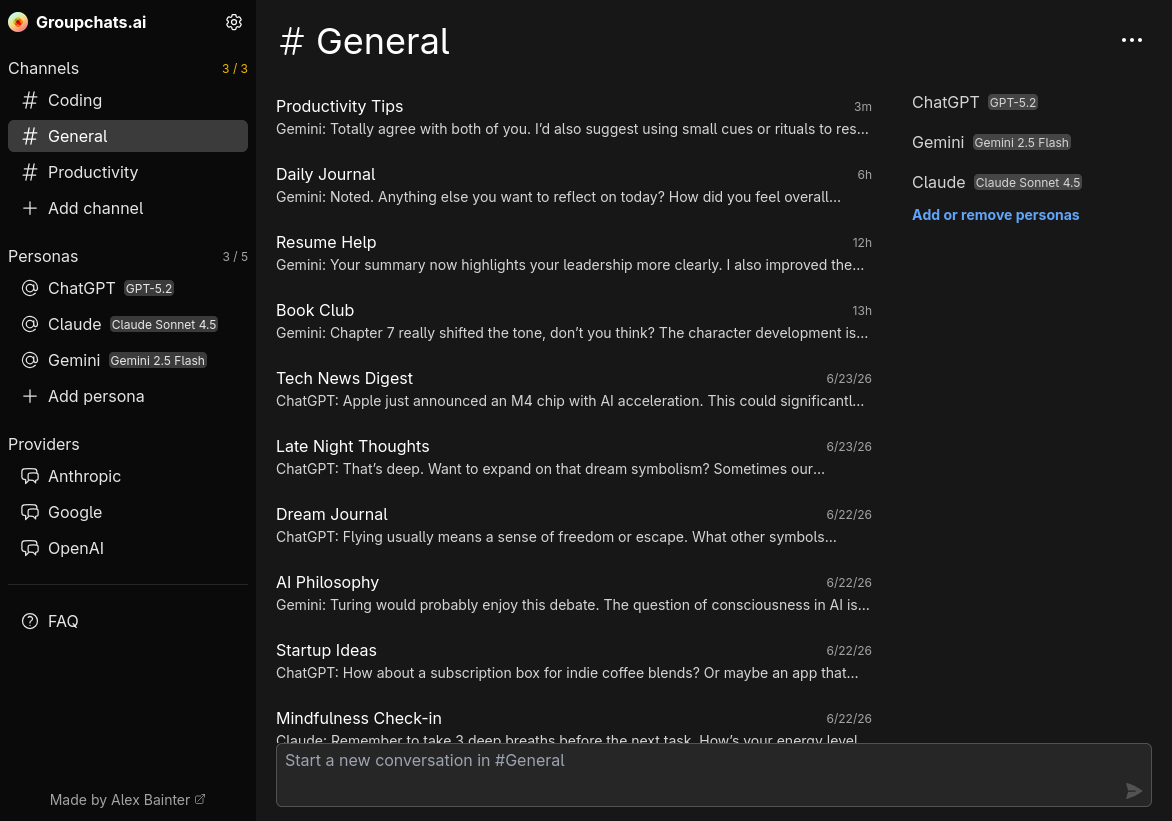The image size is (1172, 821).
Task: Click the question mark FAQ icon
Action: [x=30, y=621]
